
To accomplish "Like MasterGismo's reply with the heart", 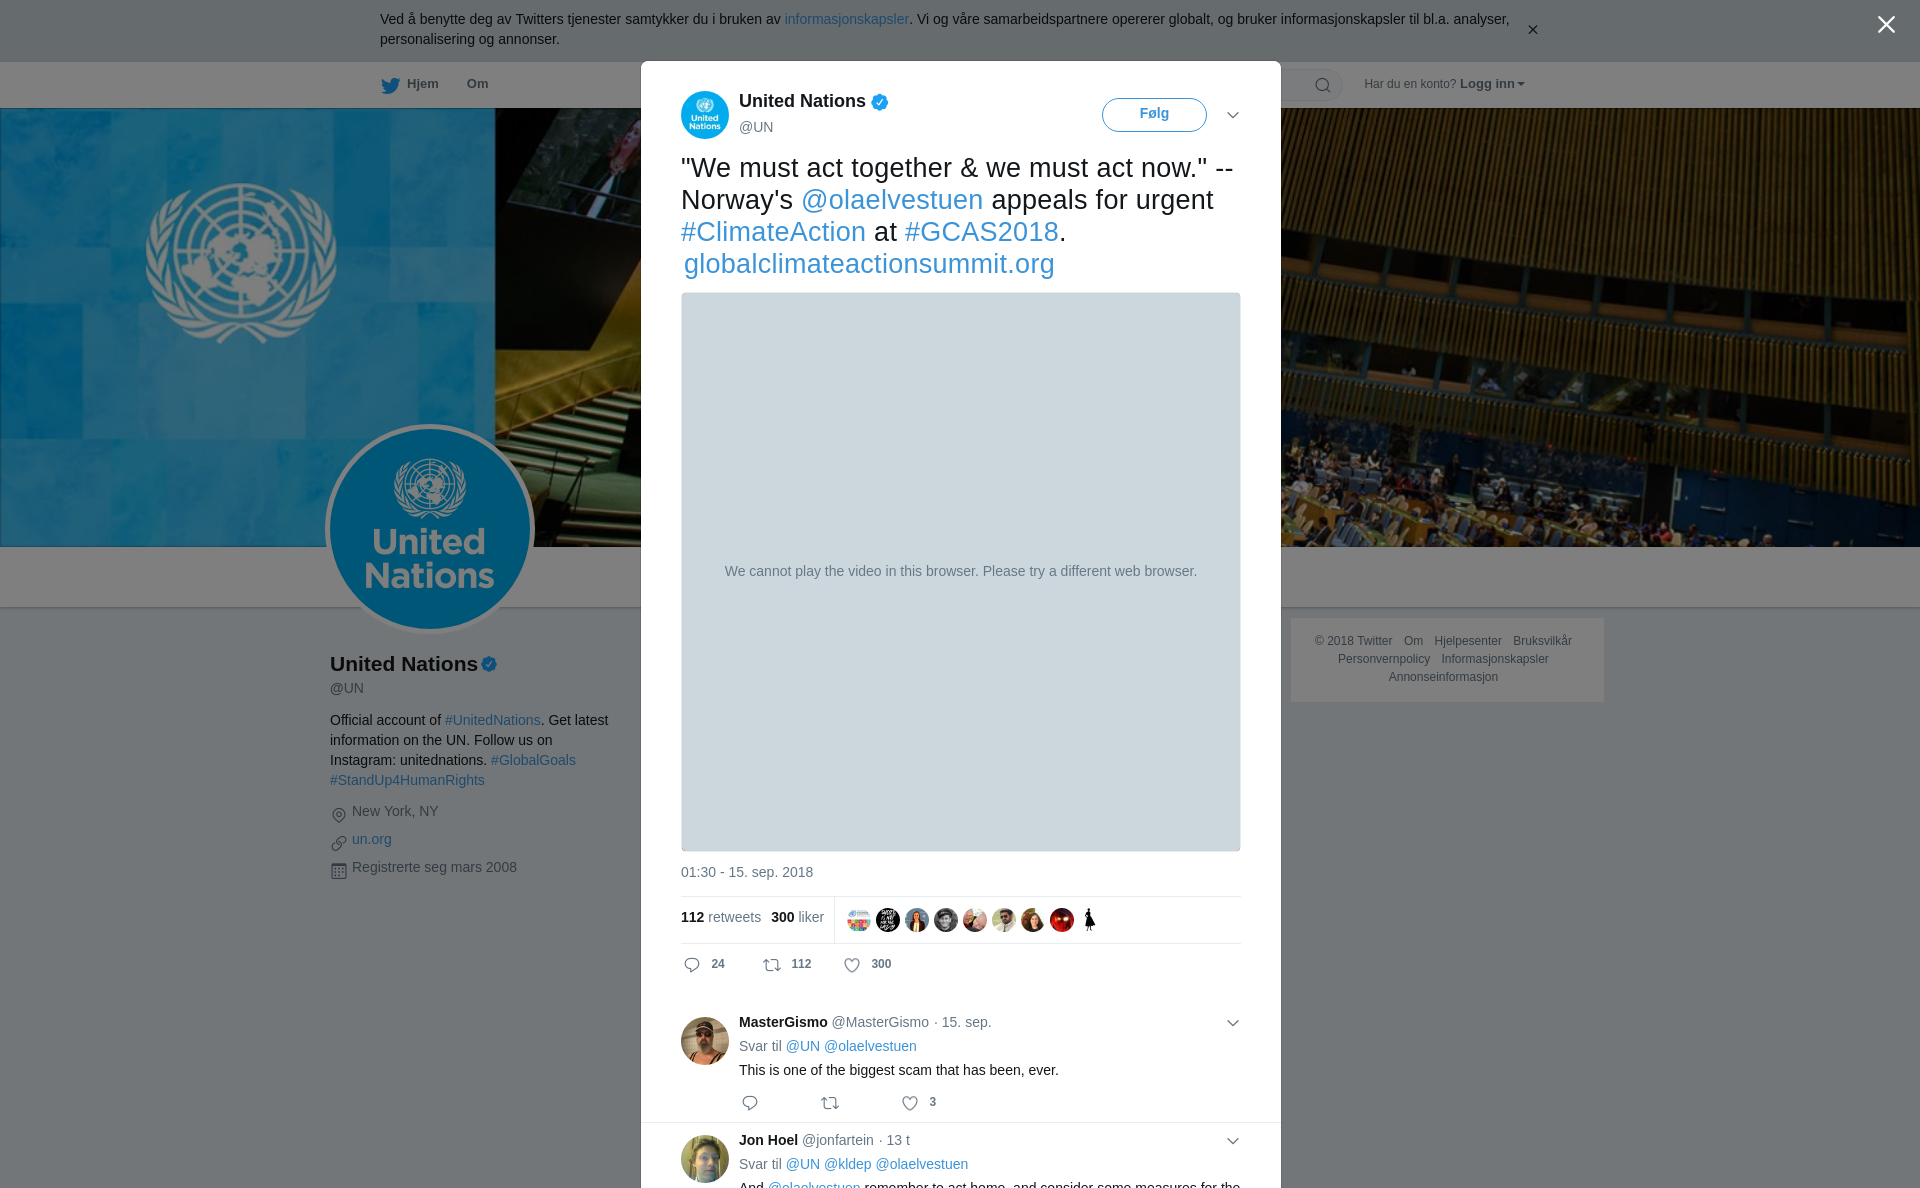I will coord(910,1103).
